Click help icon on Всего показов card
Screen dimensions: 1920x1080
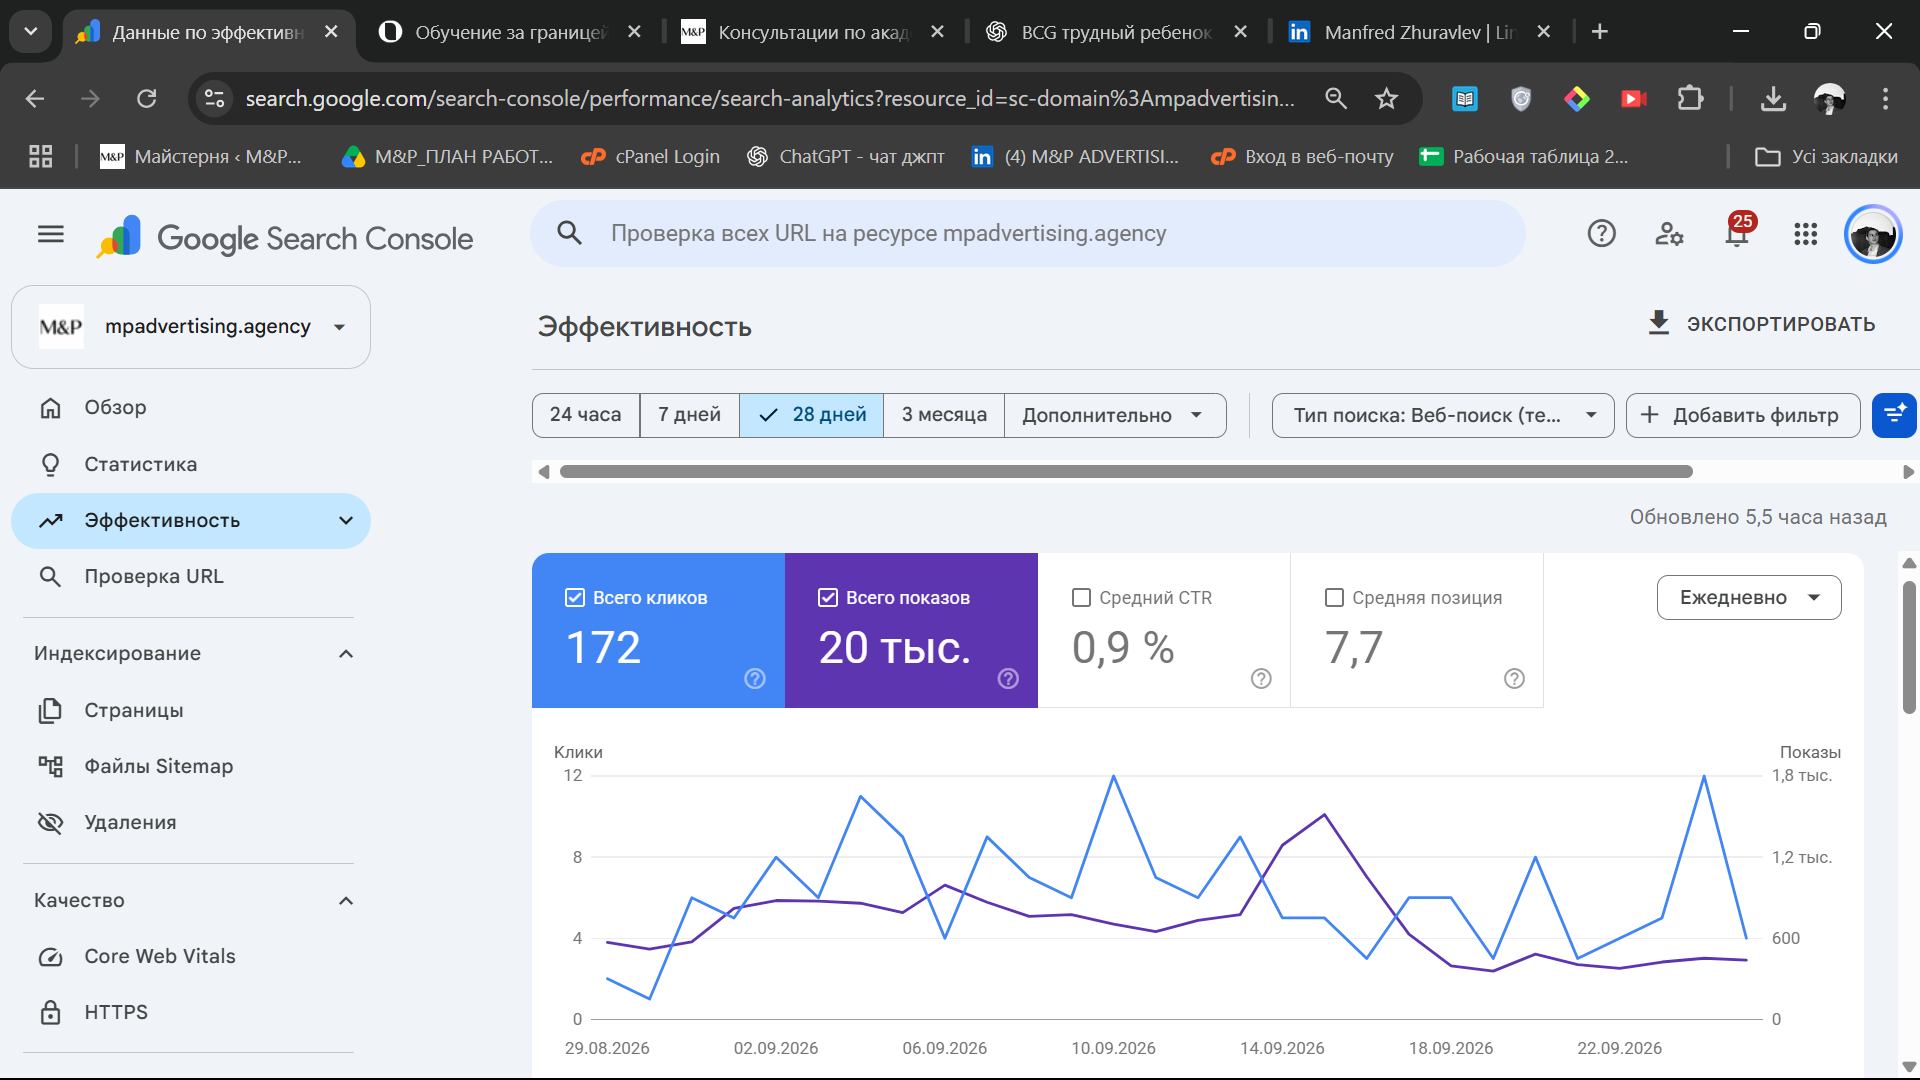pyautogui.click(x=1008, y=679)
